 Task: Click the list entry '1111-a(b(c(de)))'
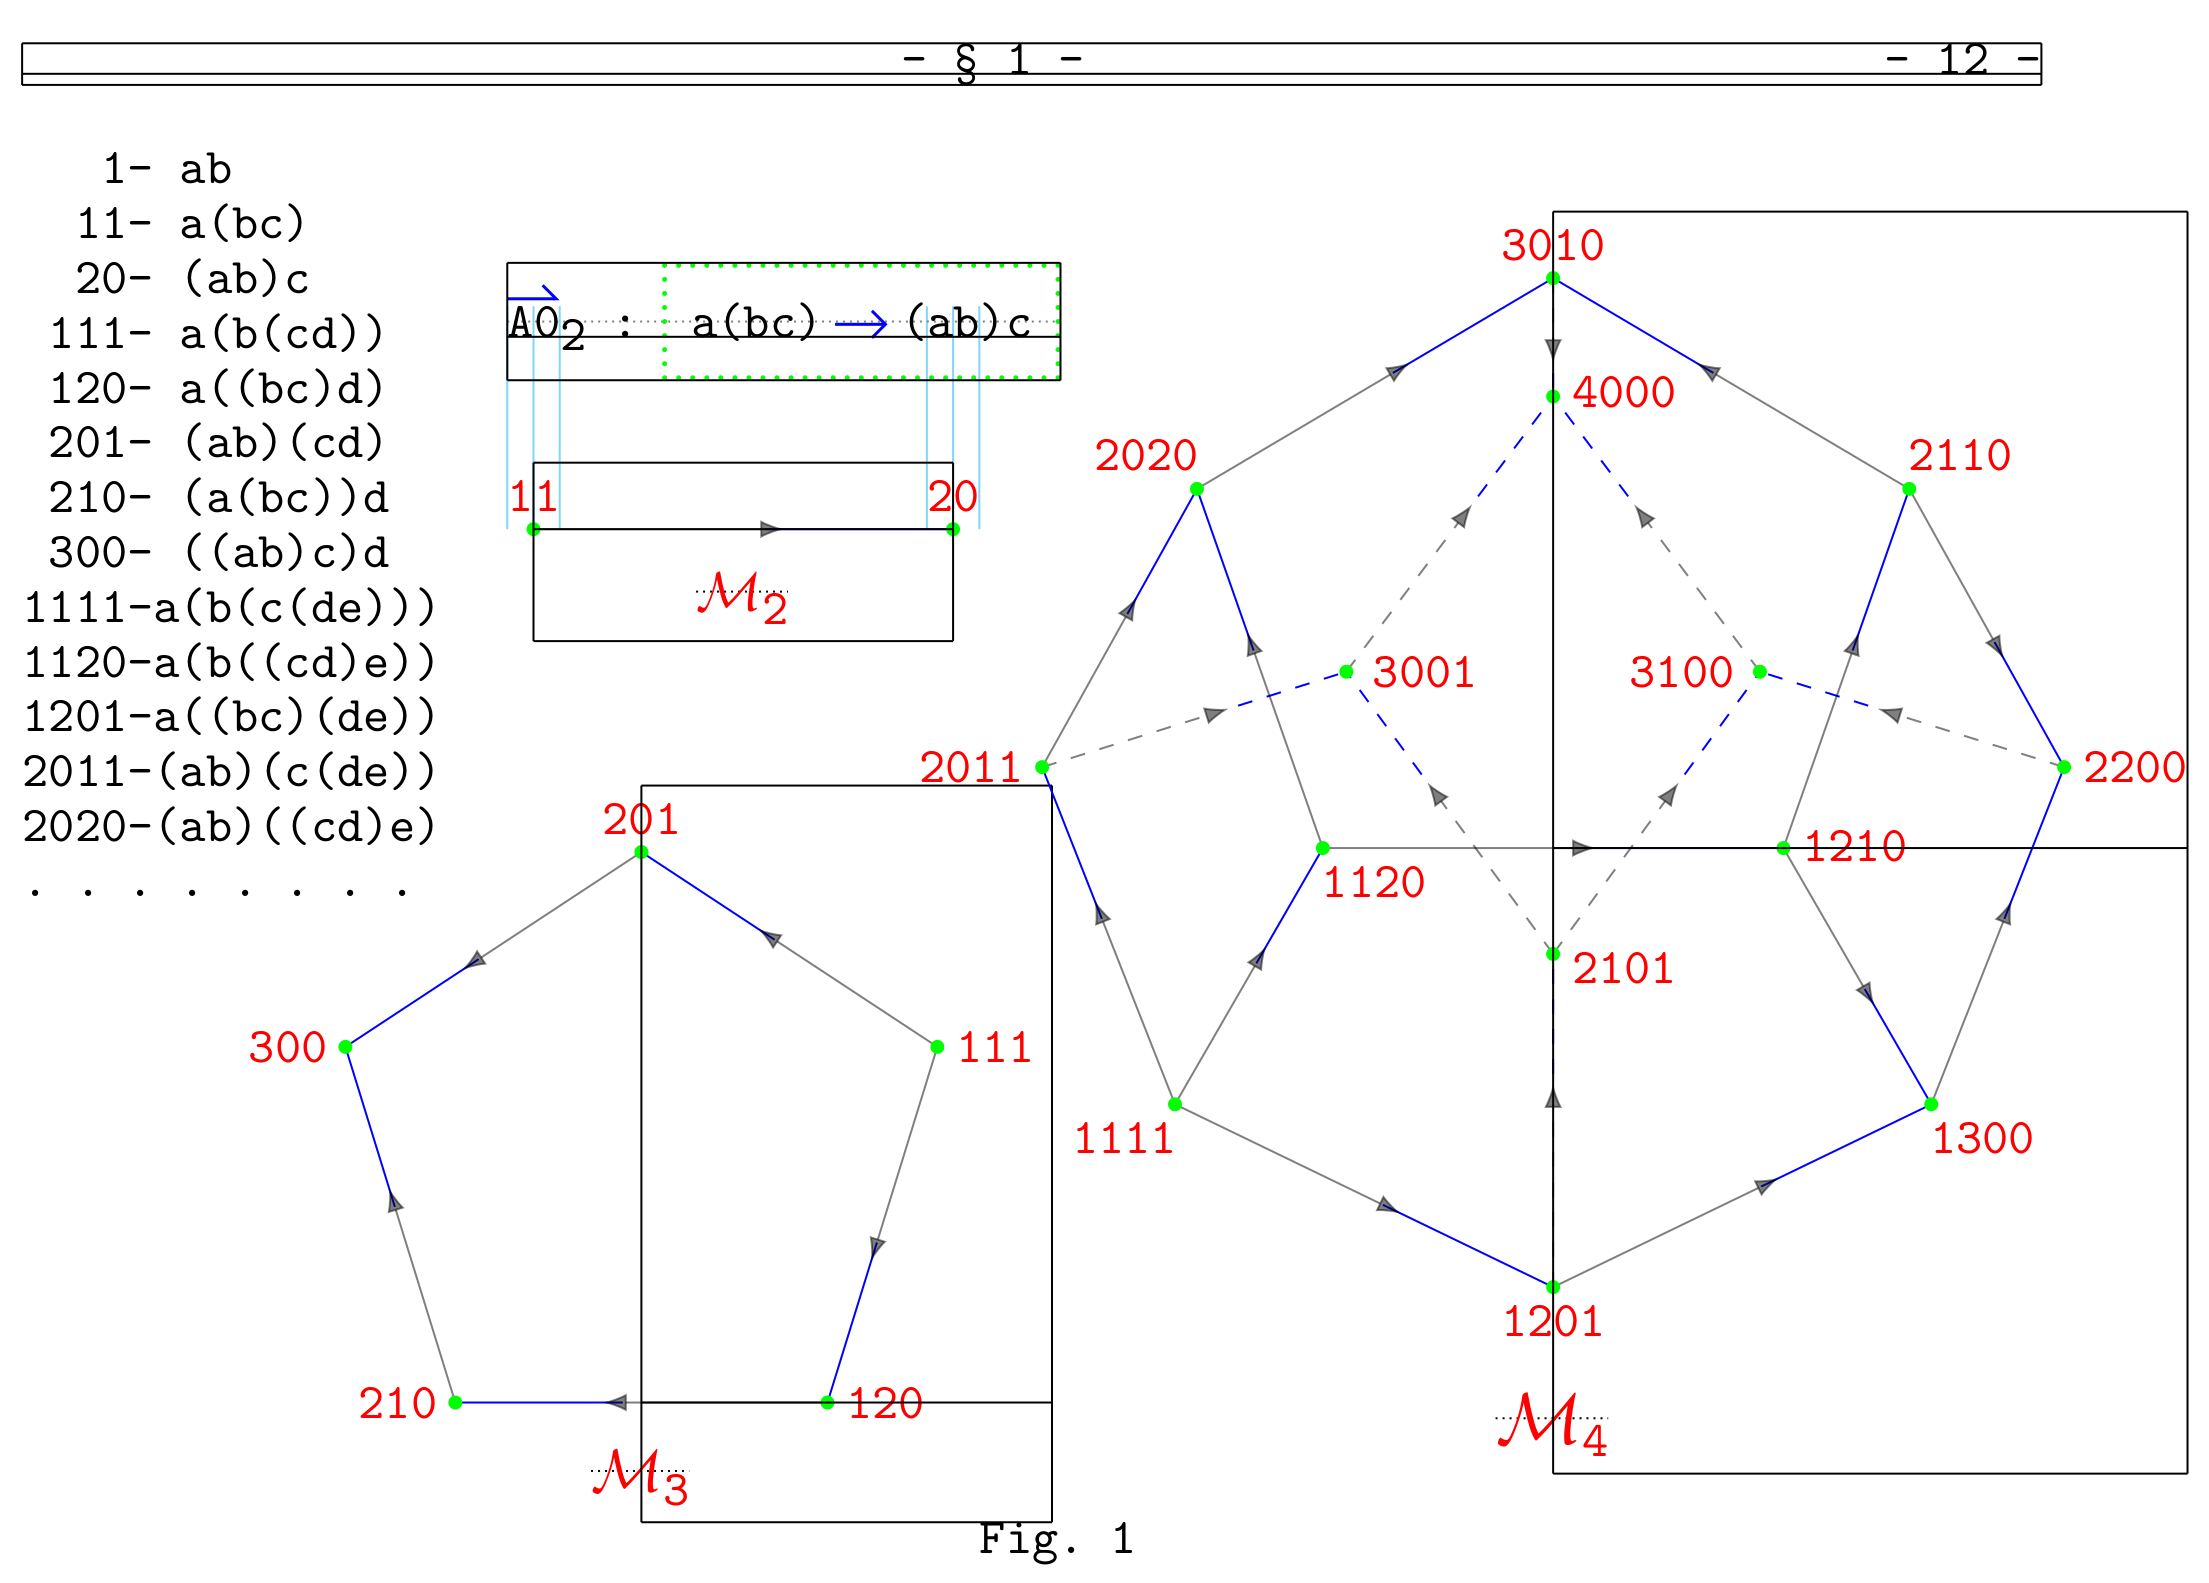coord(229,609)
